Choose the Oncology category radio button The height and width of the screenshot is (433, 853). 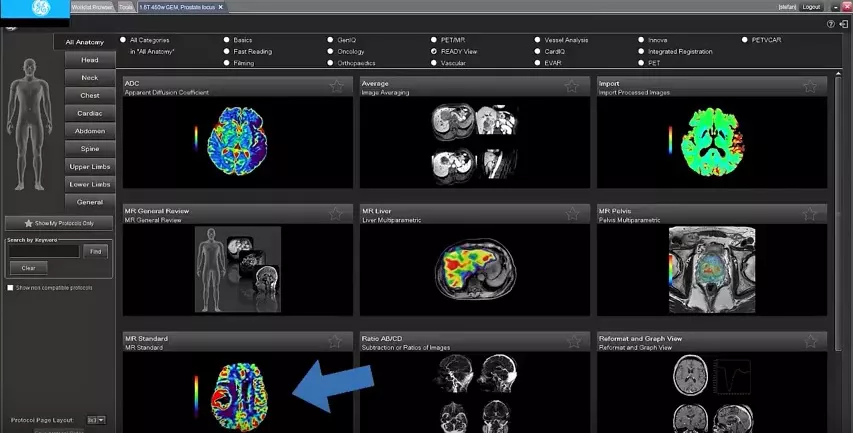330,51
